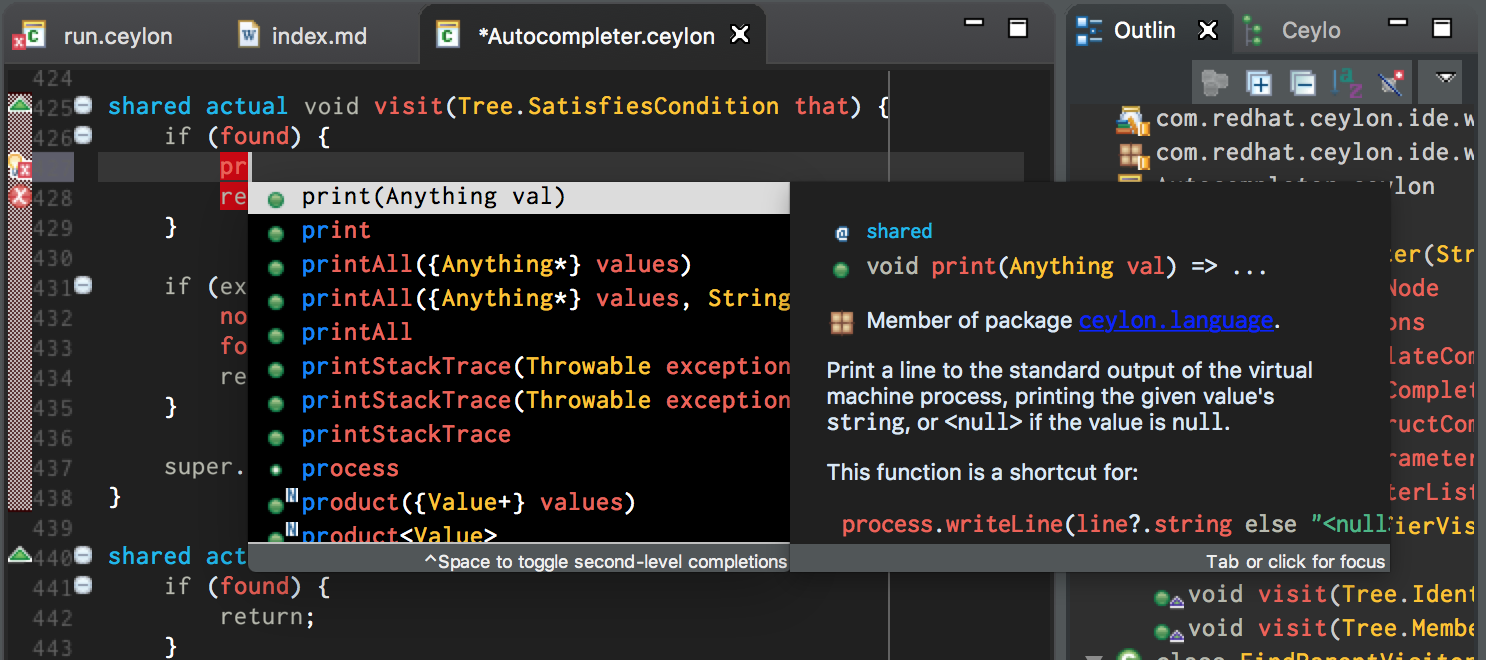
Task: Click the green icon beside process proposal
Action: click(276, 470)
